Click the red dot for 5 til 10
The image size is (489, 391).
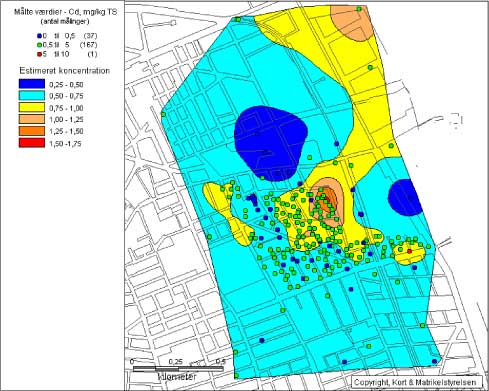[40, 54]
